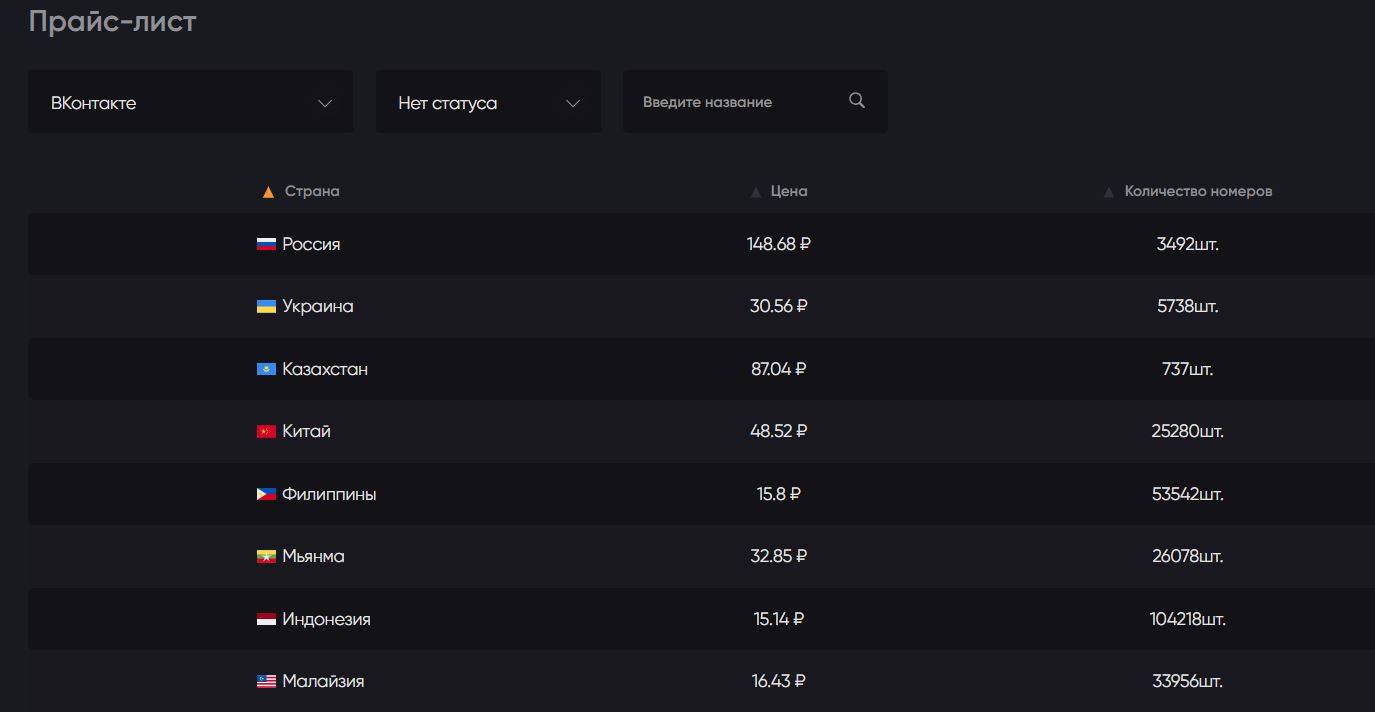Image resolution: width=1375 pixels, height=712 pixels.
Task: Click the Myanmar flag icon
Action: pos(266,557)
